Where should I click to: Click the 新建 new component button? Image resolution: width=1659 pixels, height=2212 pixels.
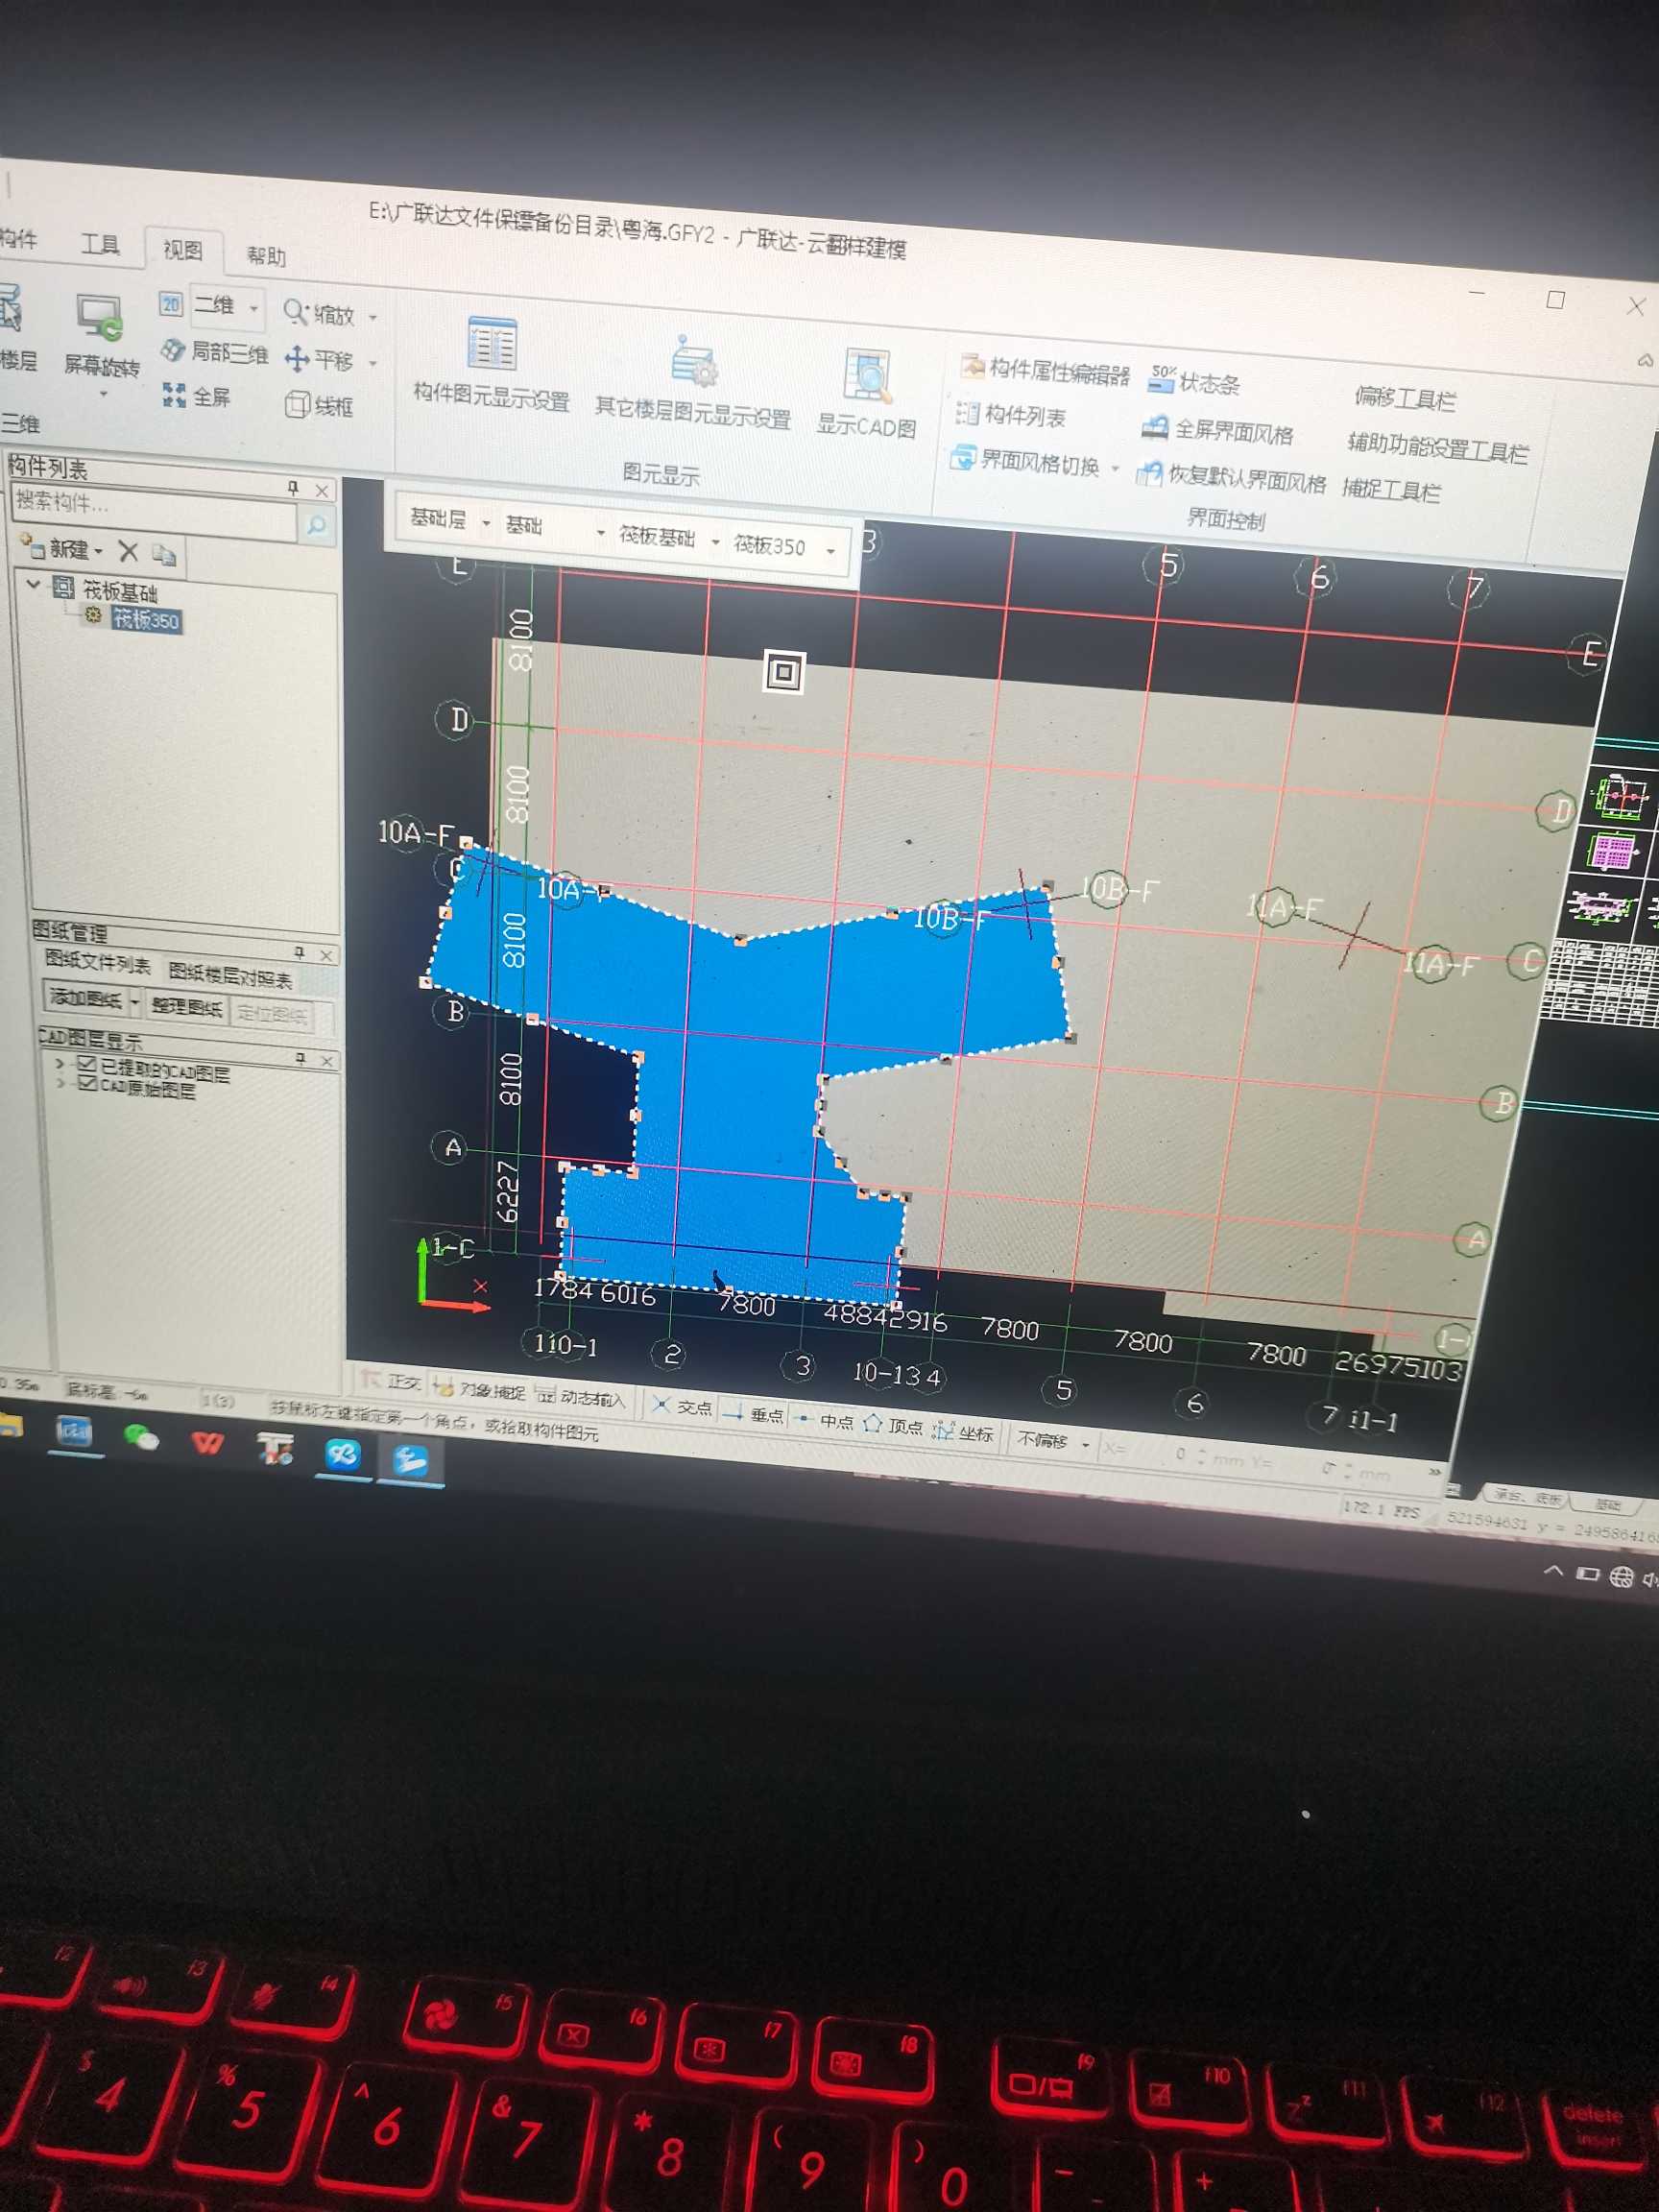click(x=62, y=547)
